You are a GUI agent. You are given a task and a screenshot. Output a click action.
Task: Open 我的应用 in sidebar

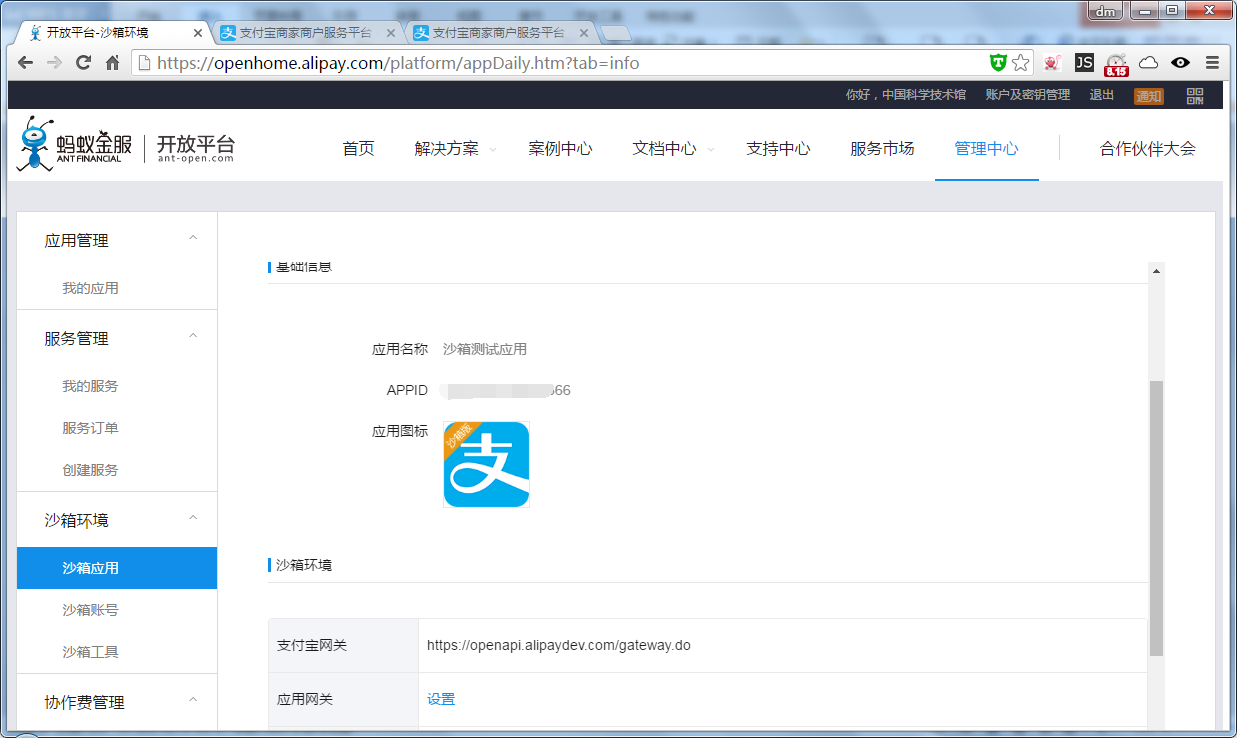pyautogui.click(x=90, y=288)
